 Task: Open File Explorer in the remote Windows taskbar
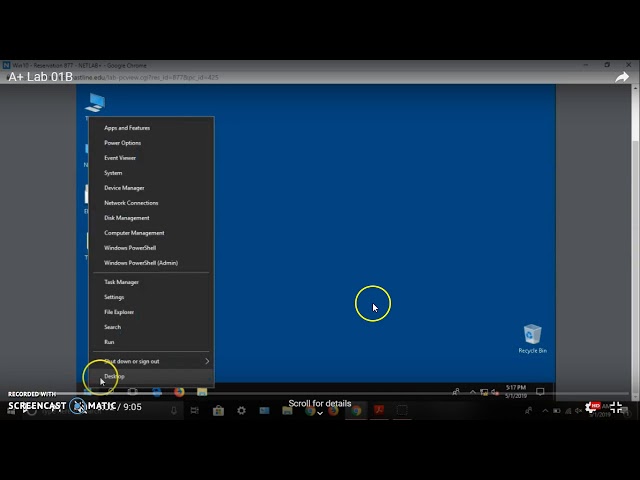(x=202, y=392)
